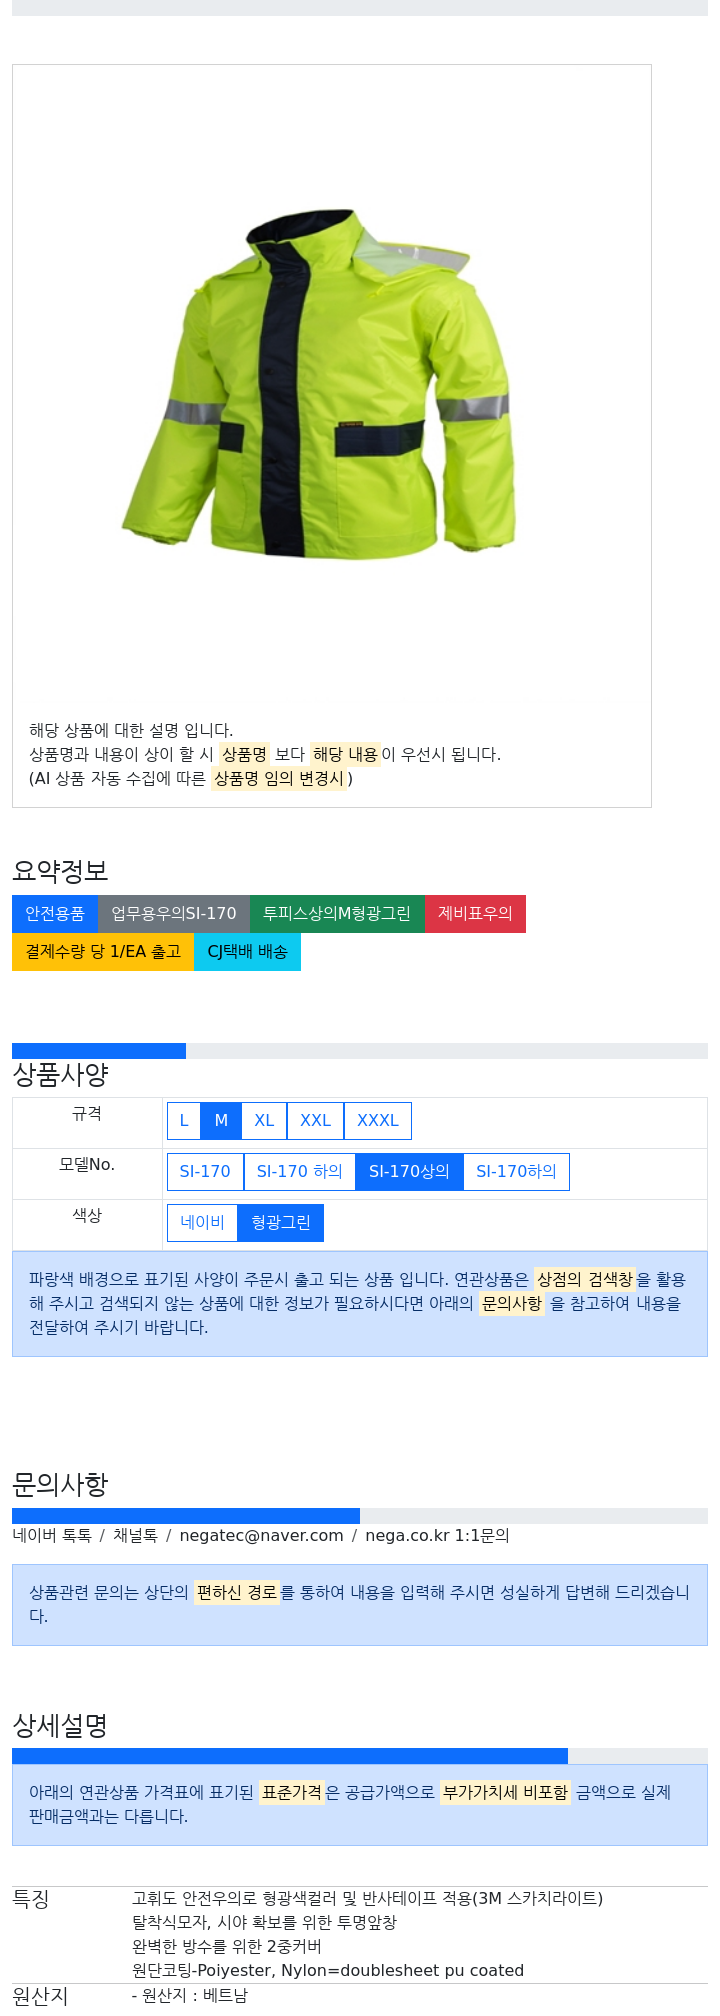Select size L option
Image resolution: width=720 pixels, height=2016 pixels.
point(184,1121)
